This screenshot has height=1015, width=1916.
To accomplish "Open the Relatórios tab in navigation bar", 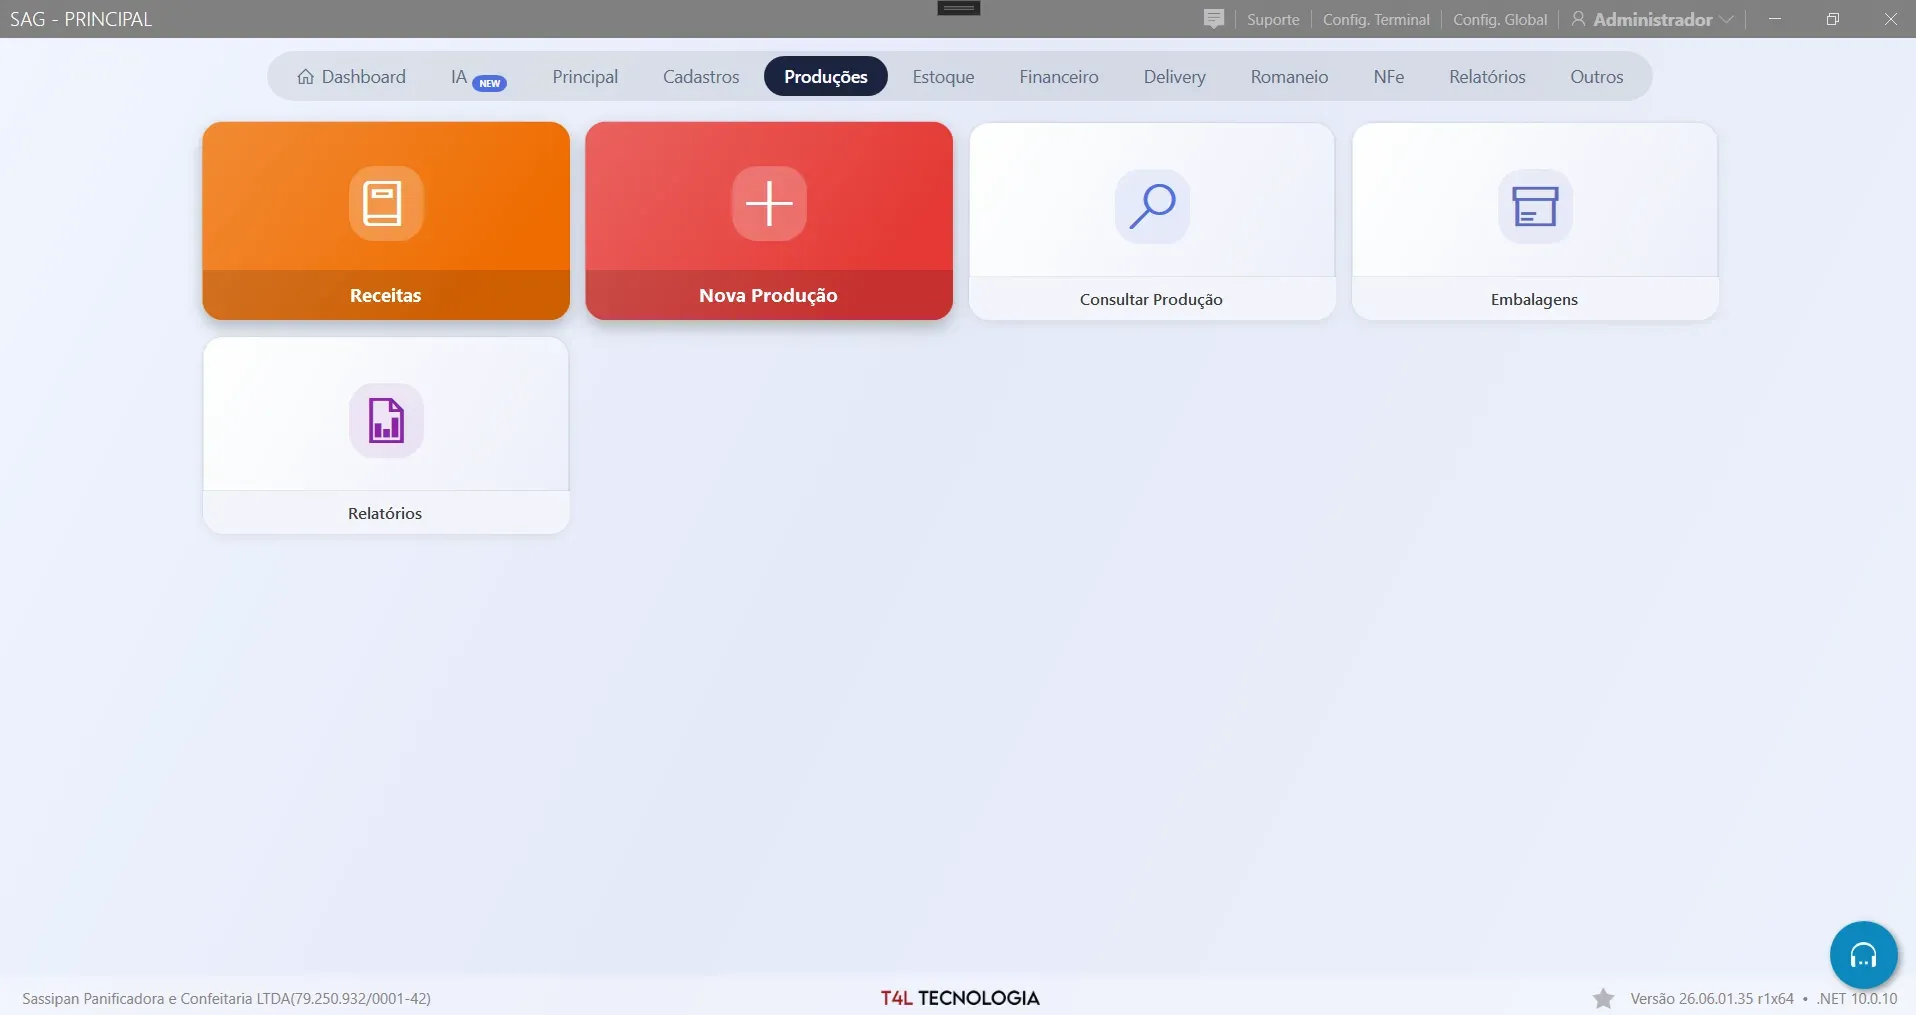I will point(1487,77).
